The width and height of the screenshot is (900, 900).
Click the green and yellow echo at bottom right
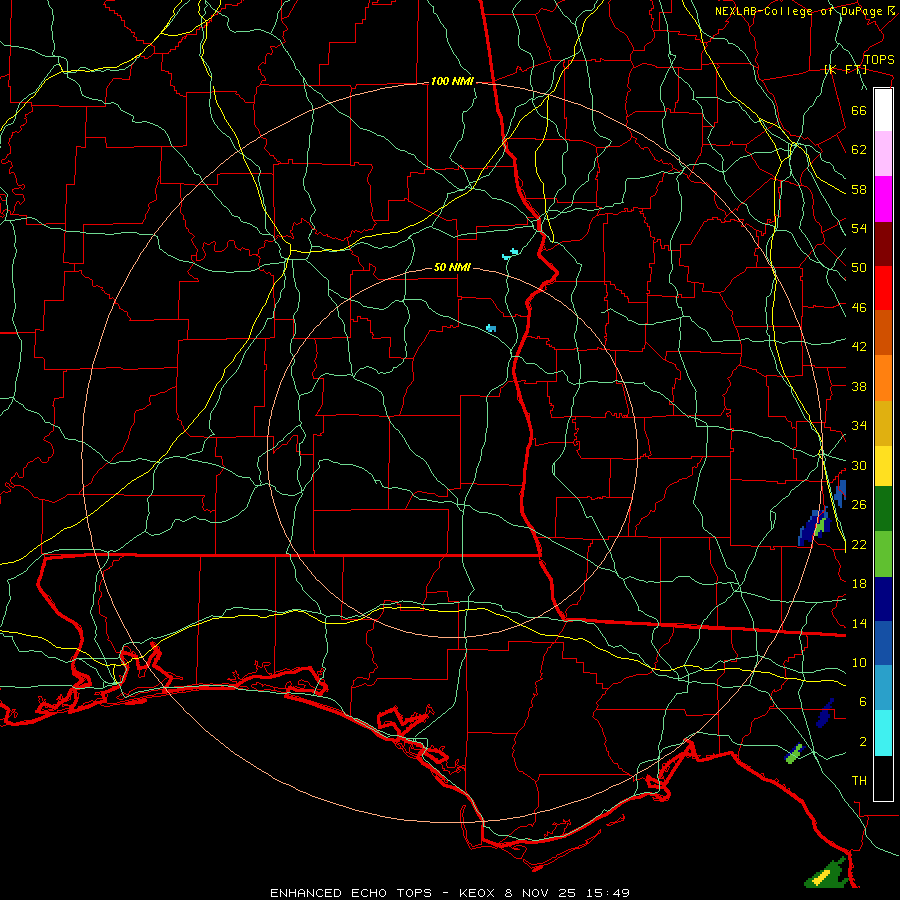tap(826, 874)
